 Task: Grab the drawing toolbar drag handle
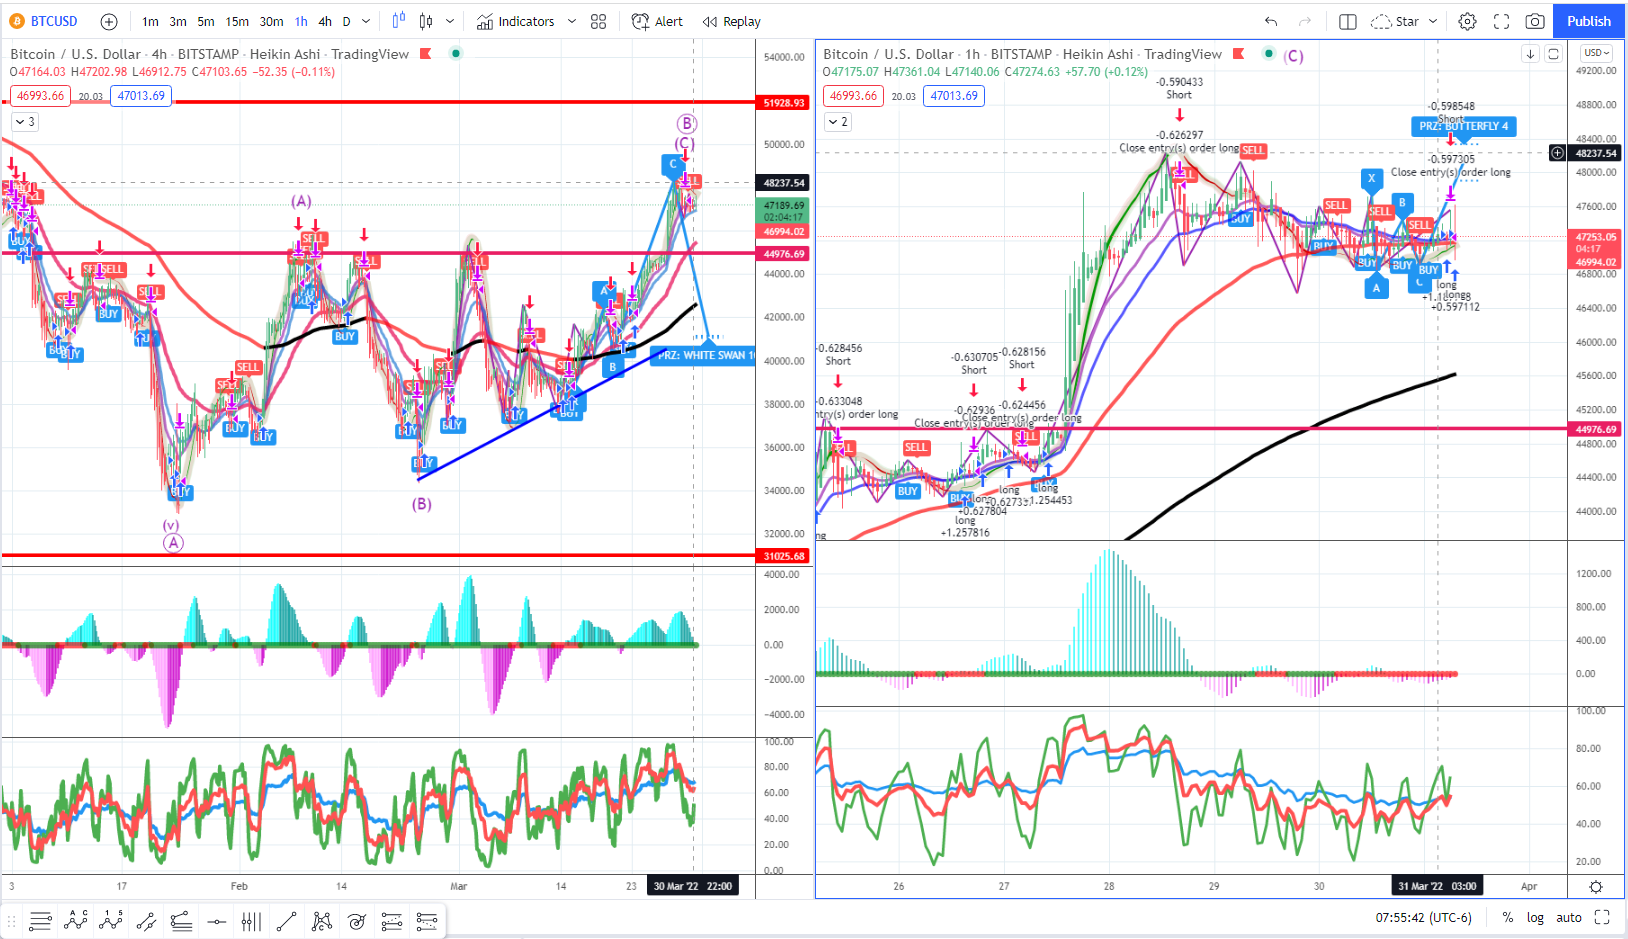coord(13,921)
